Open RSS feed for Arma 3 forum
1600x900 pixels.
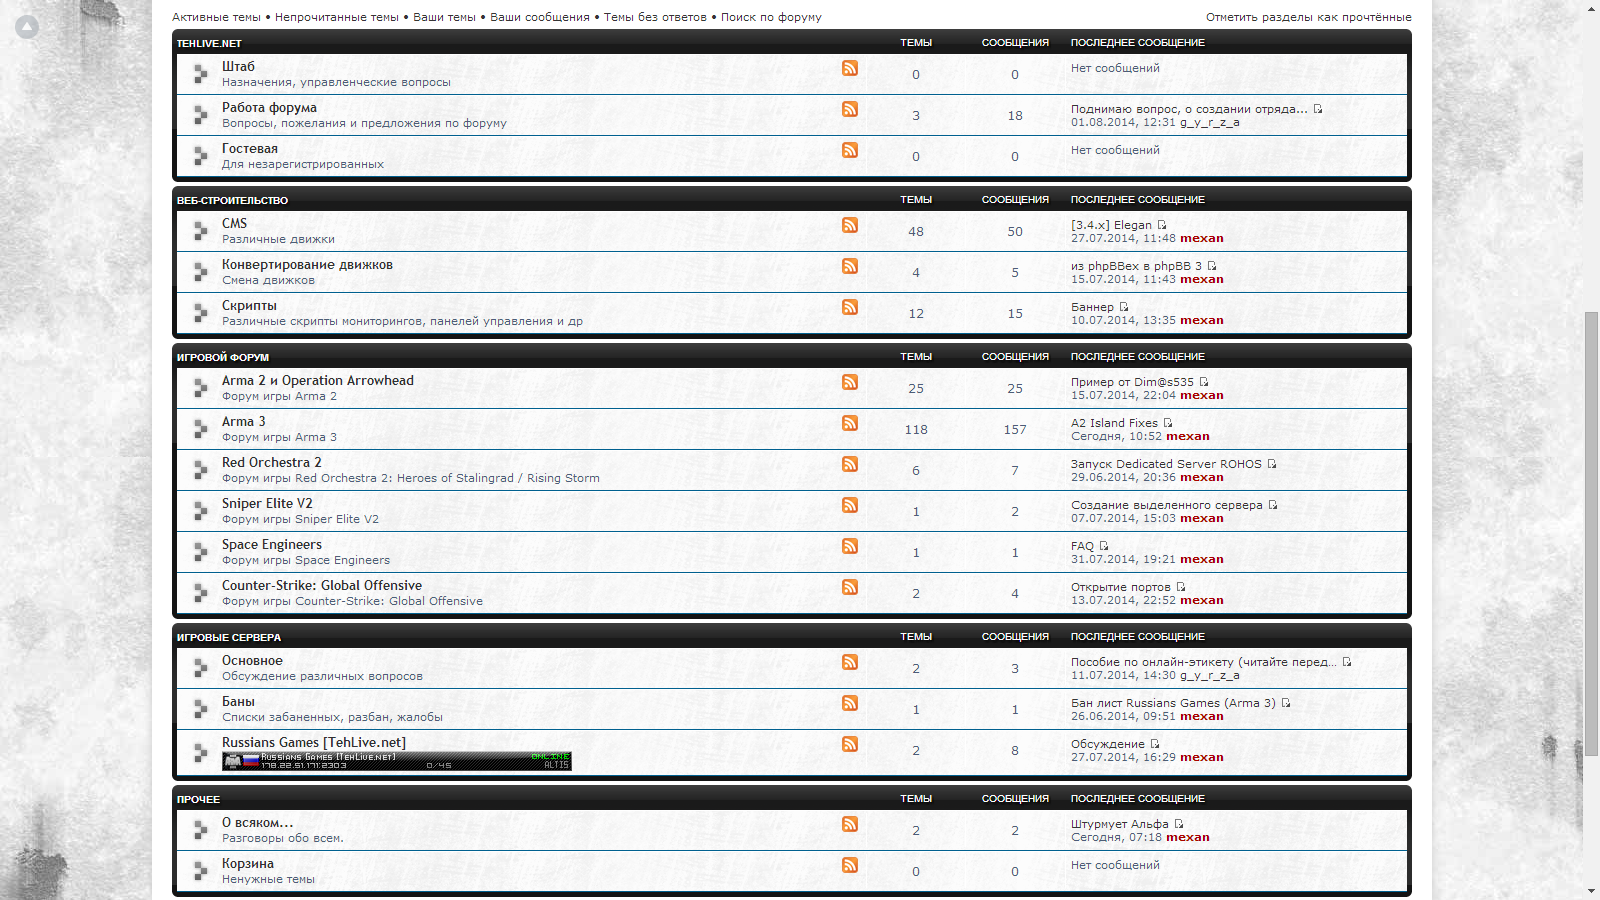coord(850,423)
